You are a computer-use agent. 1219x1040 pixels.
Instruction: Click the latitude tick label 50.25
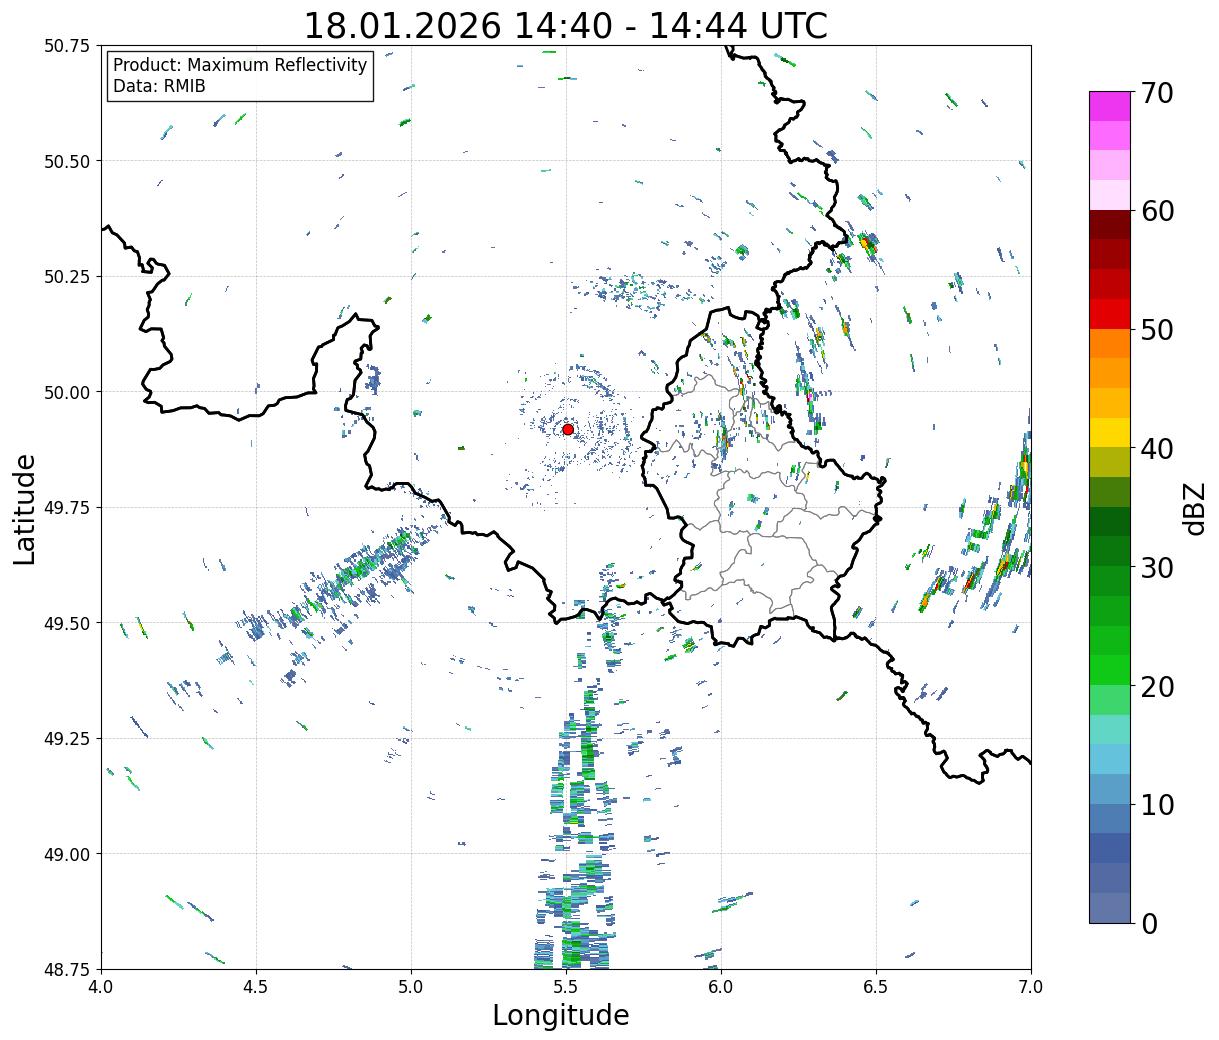67,277
